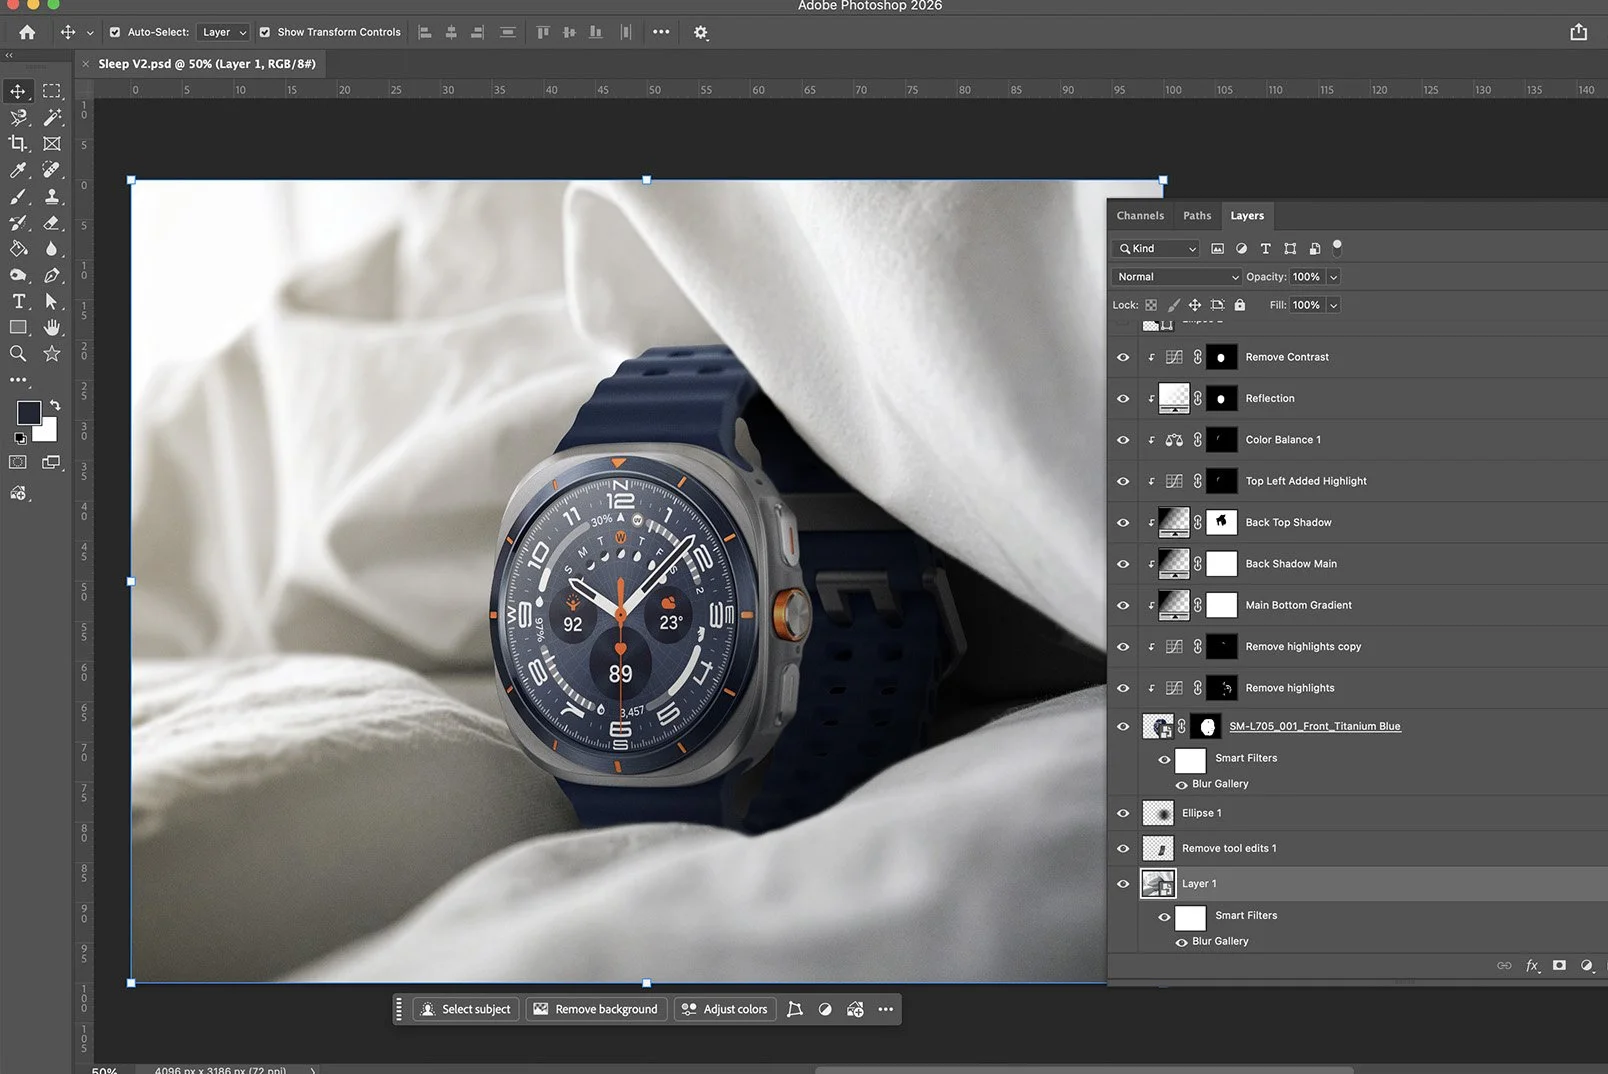1608x1074 pixels.
Task: Open more align options ellipsis
Action: (661, 32)
